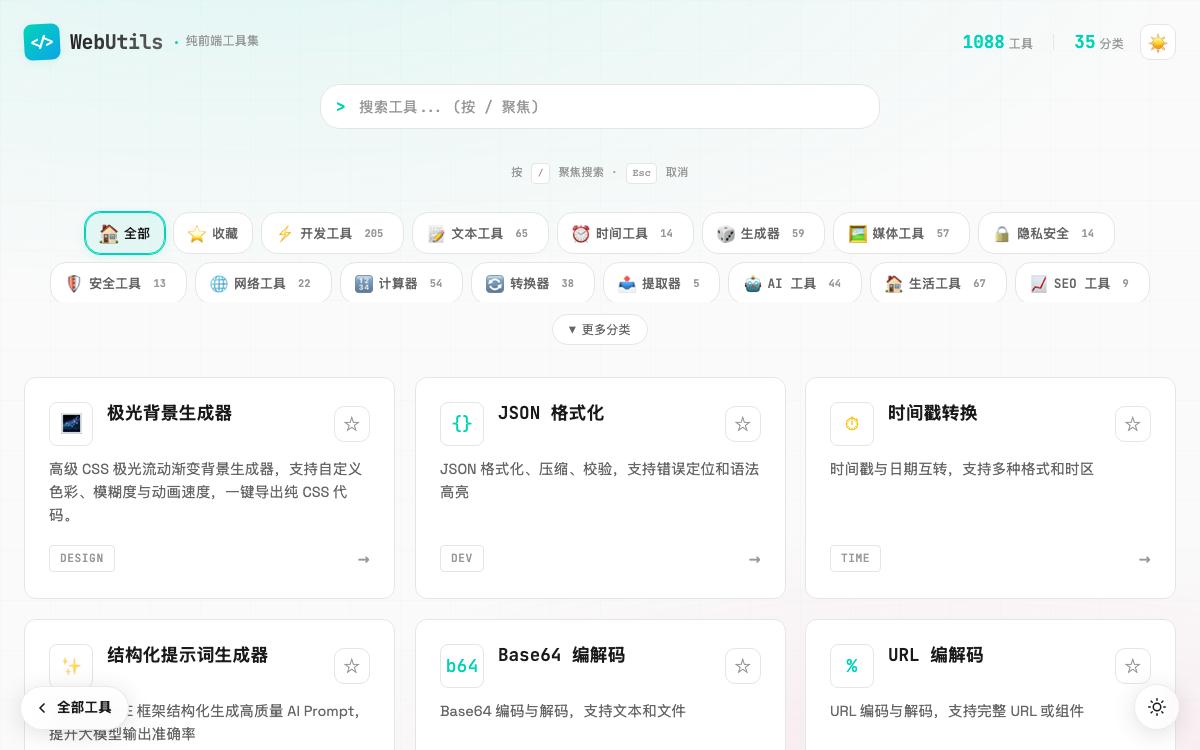This screenshot has height=750, width=1200.
Task: Open the Base64 编解码 title
Action: [561, 655]
